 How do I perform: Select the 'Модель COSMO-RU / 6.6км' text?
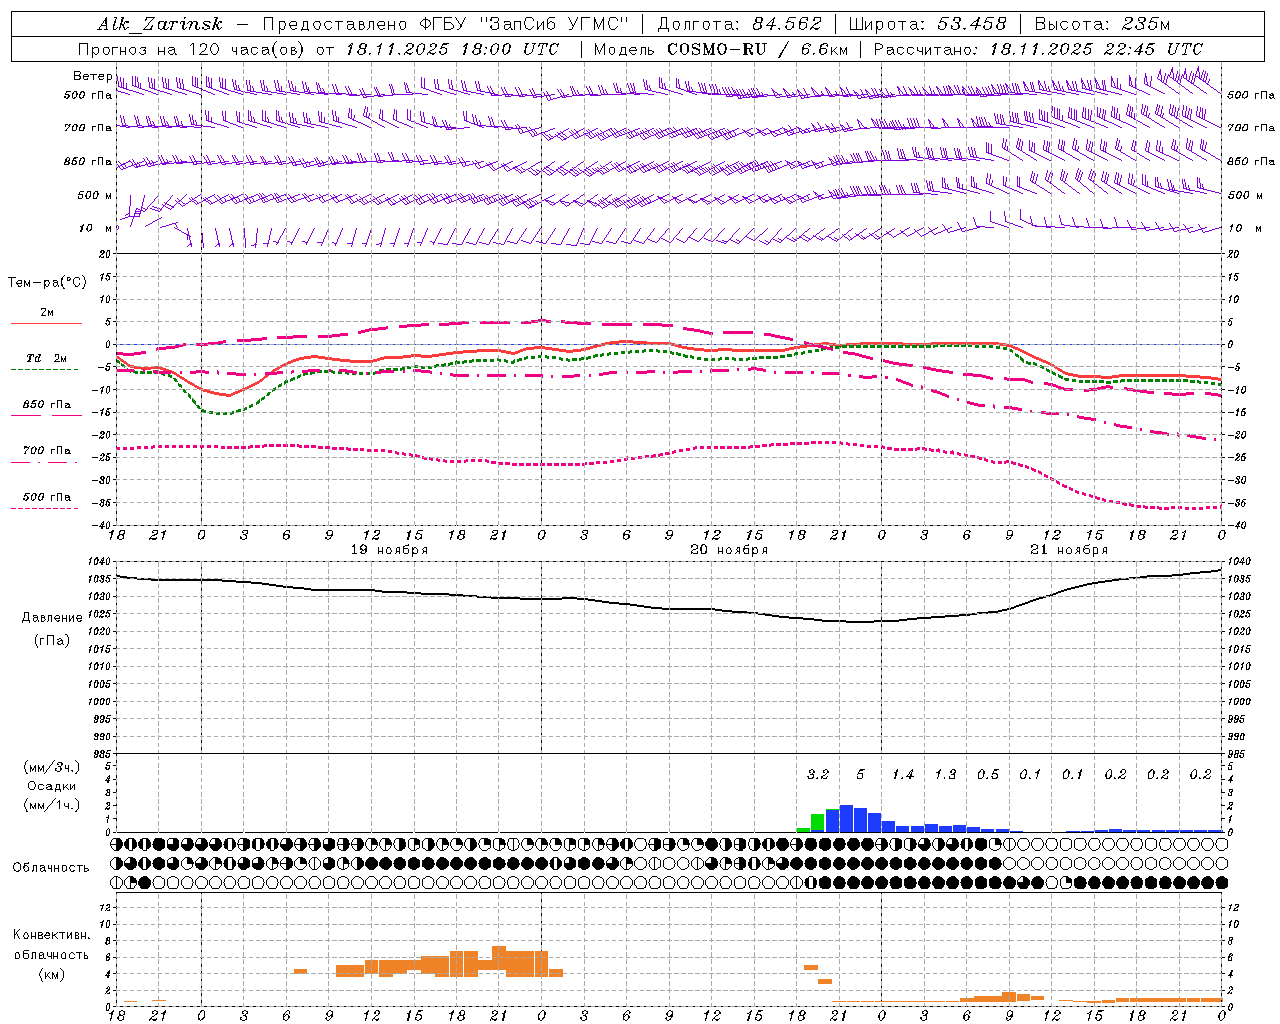point(720,49)
